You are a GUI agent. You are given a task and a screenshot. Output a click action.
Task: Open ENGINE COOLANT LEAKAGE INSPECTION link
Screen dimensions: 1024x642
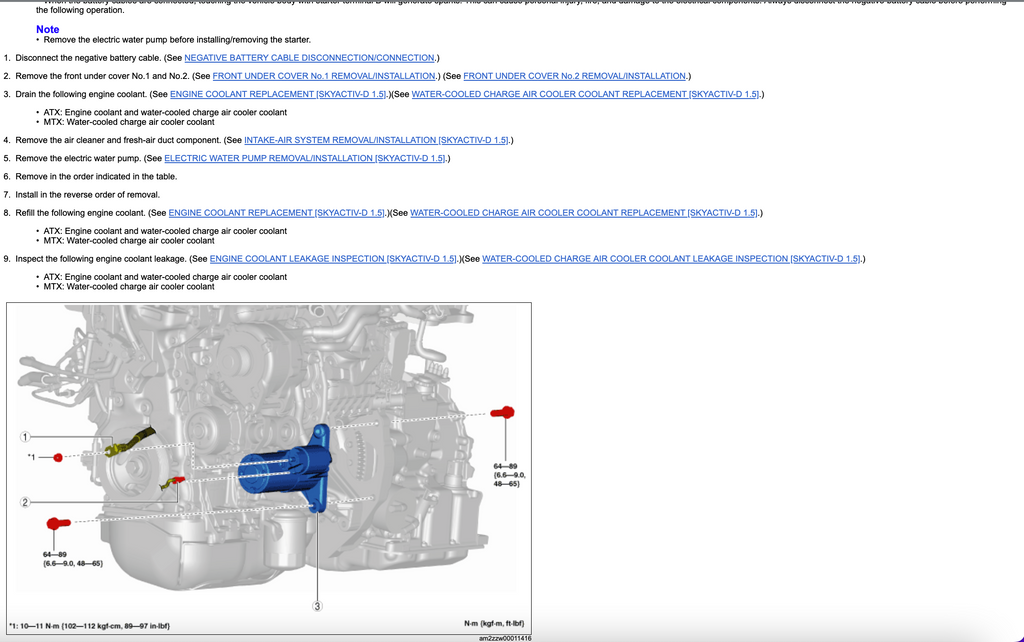pos(333,259)
